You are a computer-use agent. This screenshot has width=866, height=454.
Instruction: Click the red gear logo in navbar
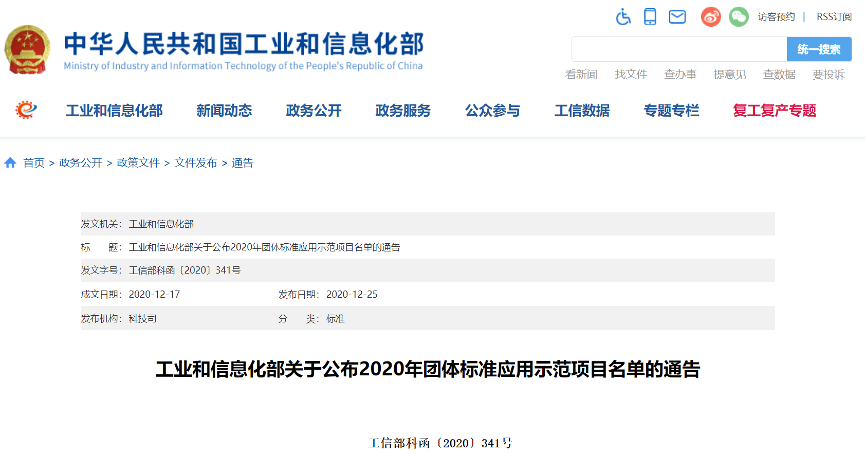26,110
